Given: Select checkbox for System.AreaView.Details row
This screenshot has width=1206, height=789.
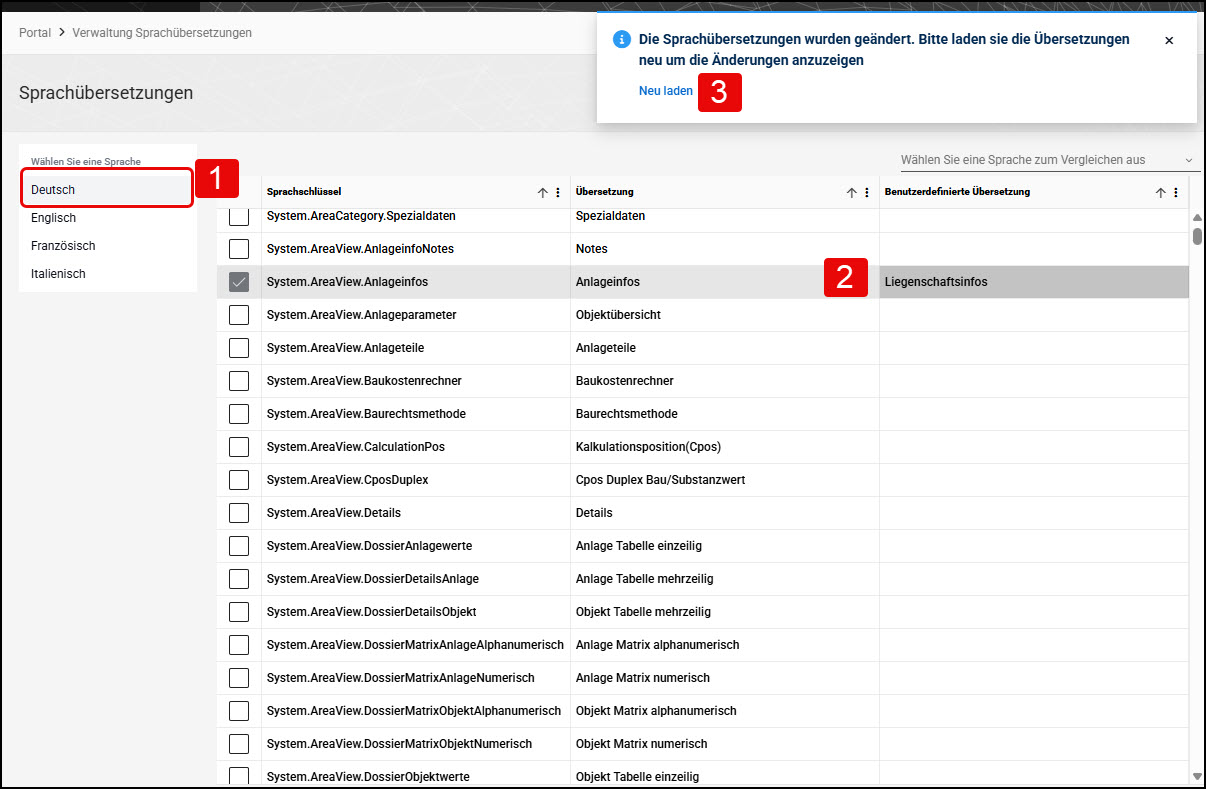Looking at the screenshot, I should pyautogui.click(x=239, y=513).
